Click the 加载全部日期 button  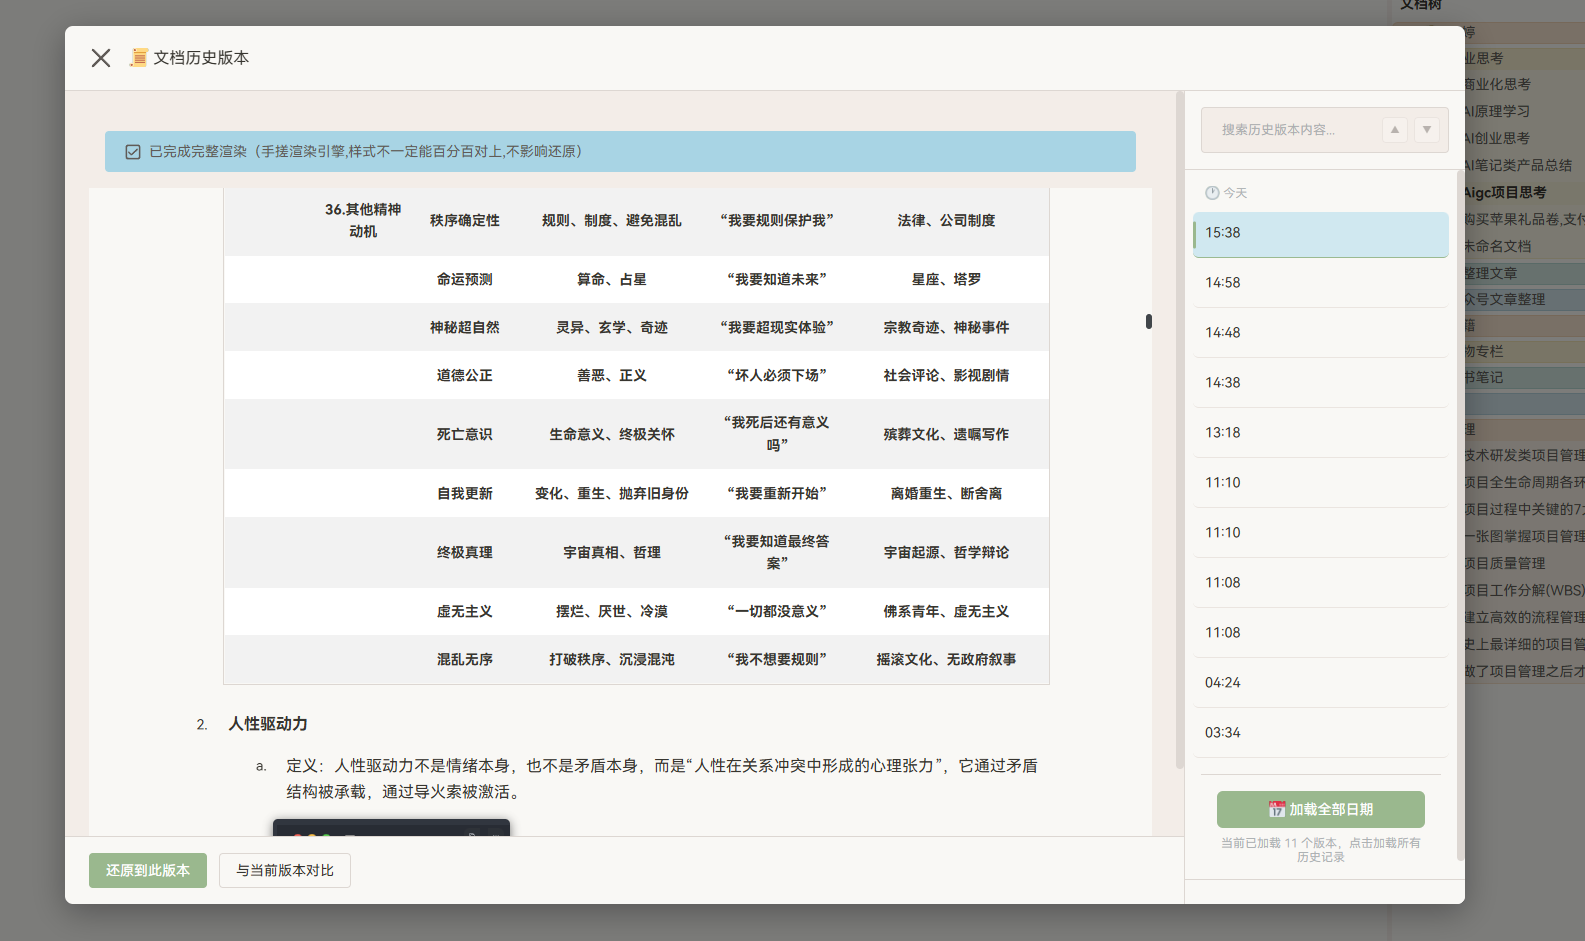(x=1320, y=809)
